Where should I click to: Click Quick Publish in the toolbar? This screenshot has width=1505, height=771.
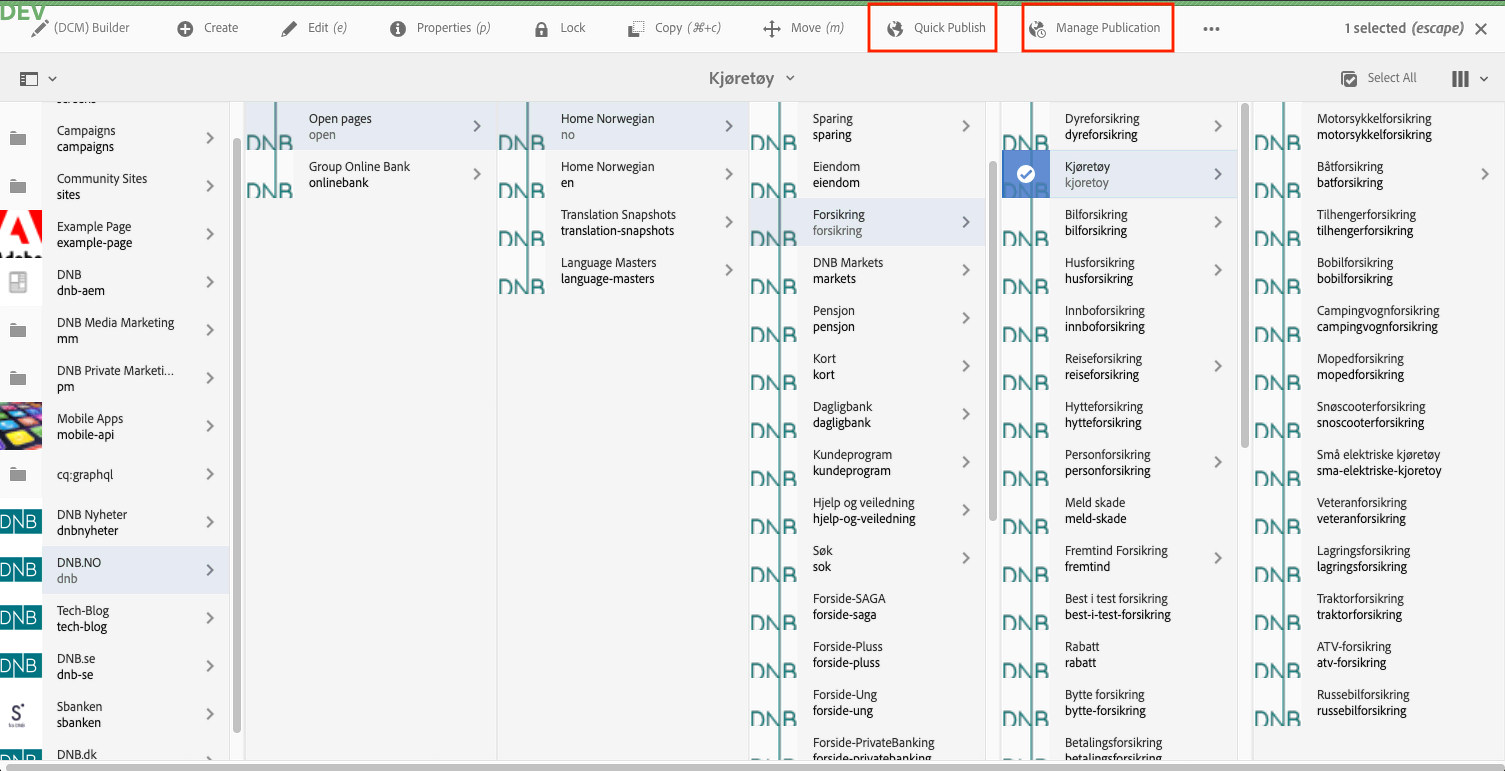pos(937,28)
